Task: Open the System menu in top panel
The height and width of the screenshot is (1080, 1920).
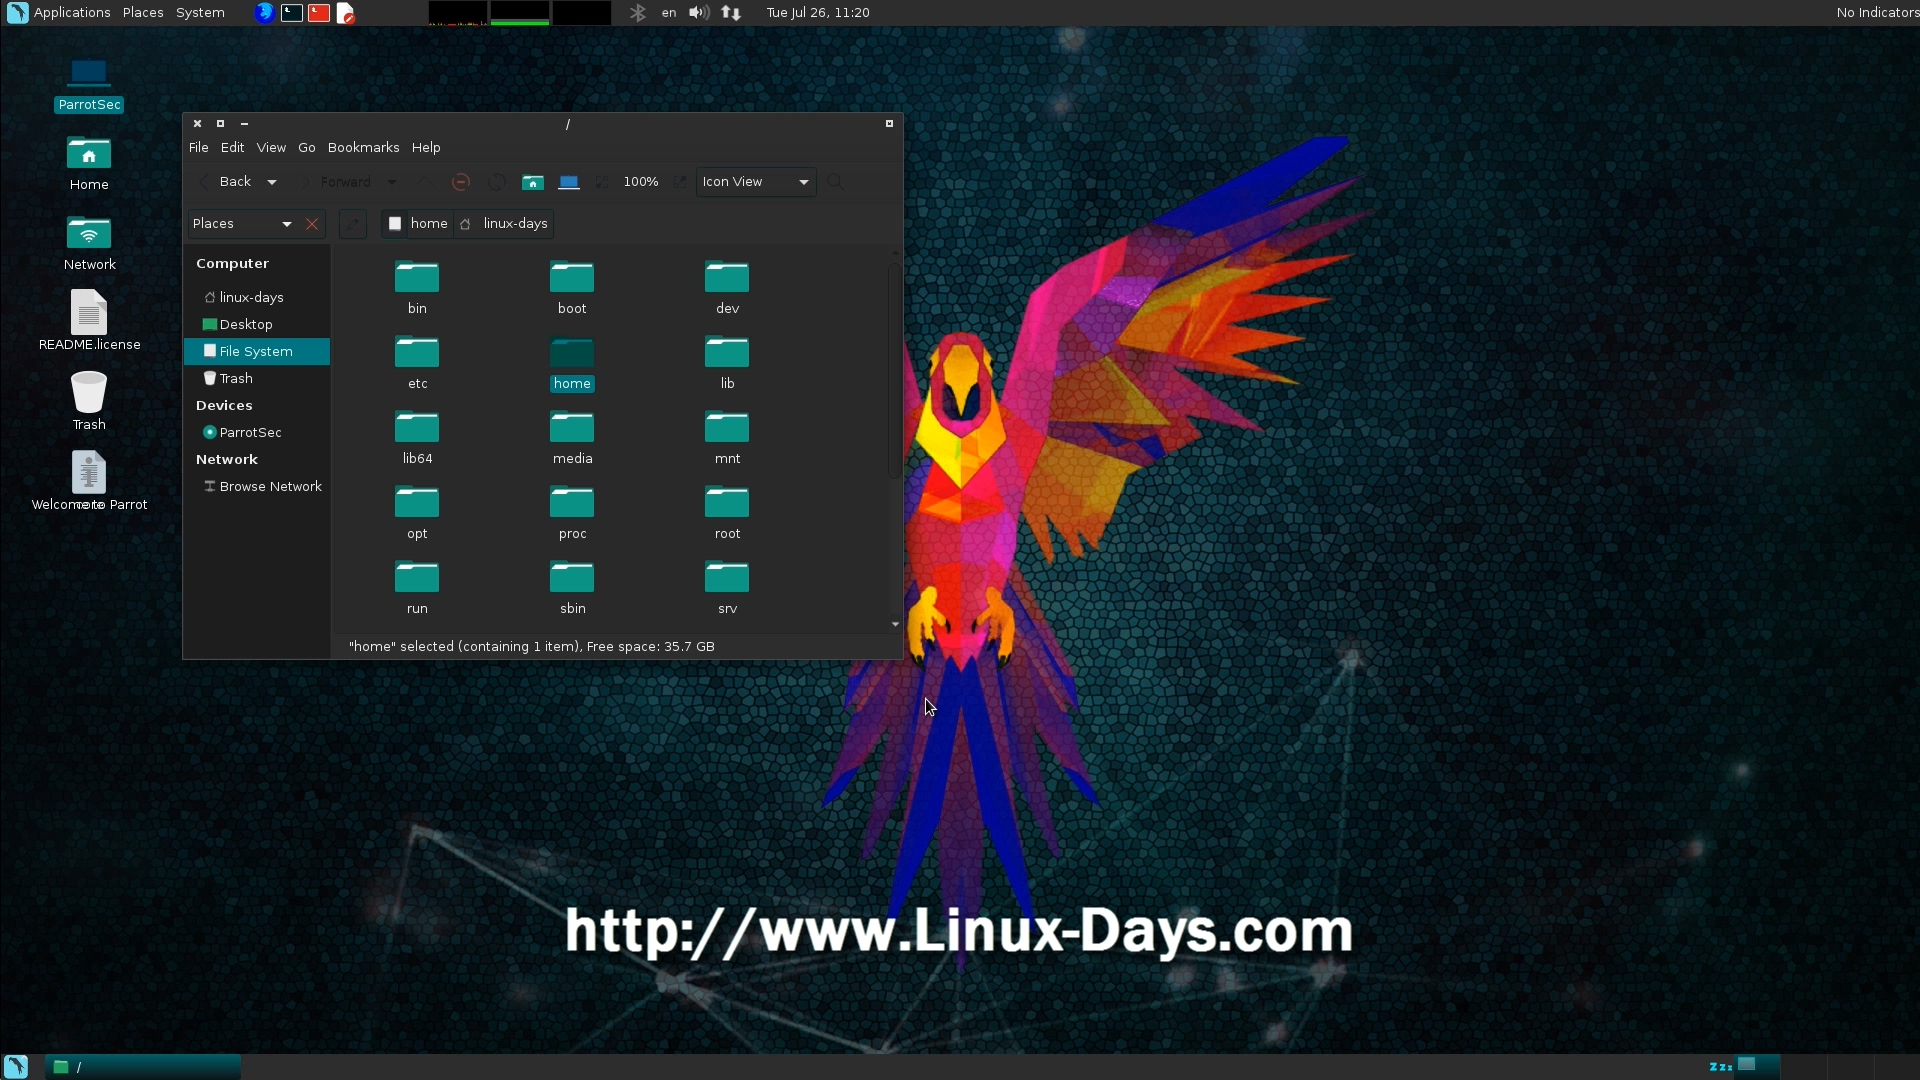Action: 200,13
